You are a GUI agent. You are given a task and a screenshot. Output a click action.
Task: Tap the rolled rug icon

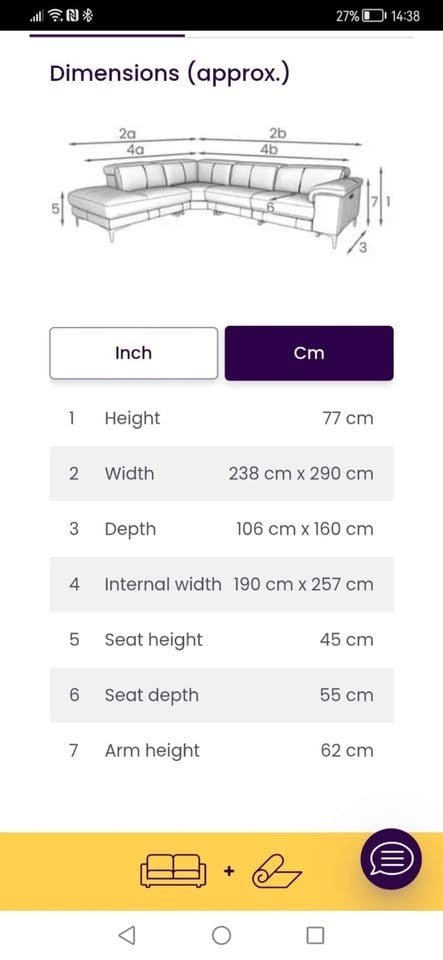click(277, 871)
